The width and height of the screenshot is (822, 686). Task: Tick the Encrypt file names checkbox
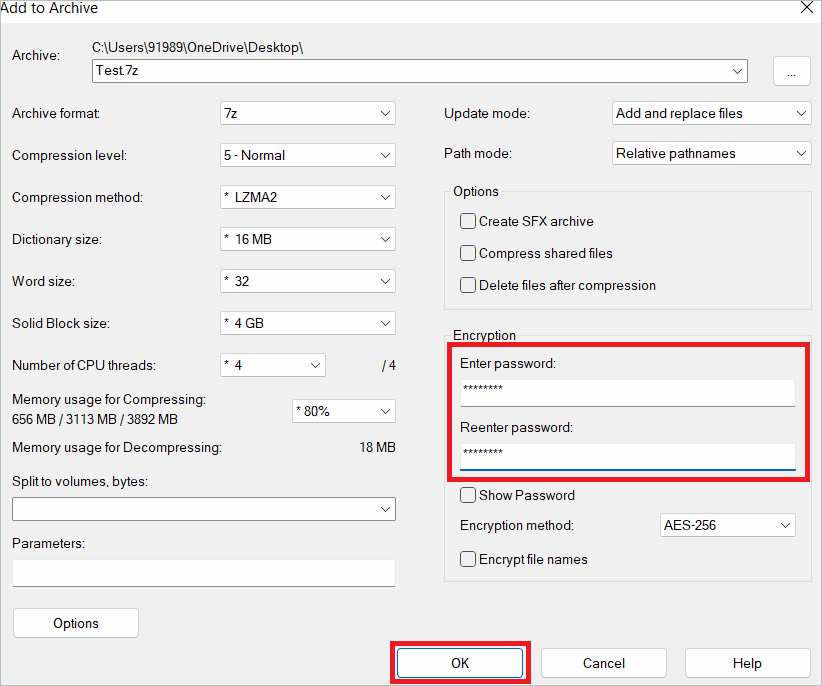click(x=468, y=559)
